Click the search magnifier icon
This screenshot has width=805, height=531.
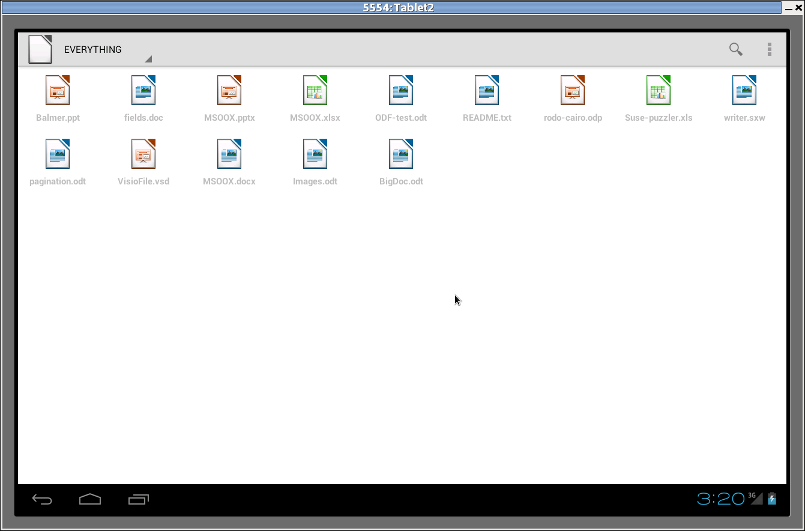736,49
